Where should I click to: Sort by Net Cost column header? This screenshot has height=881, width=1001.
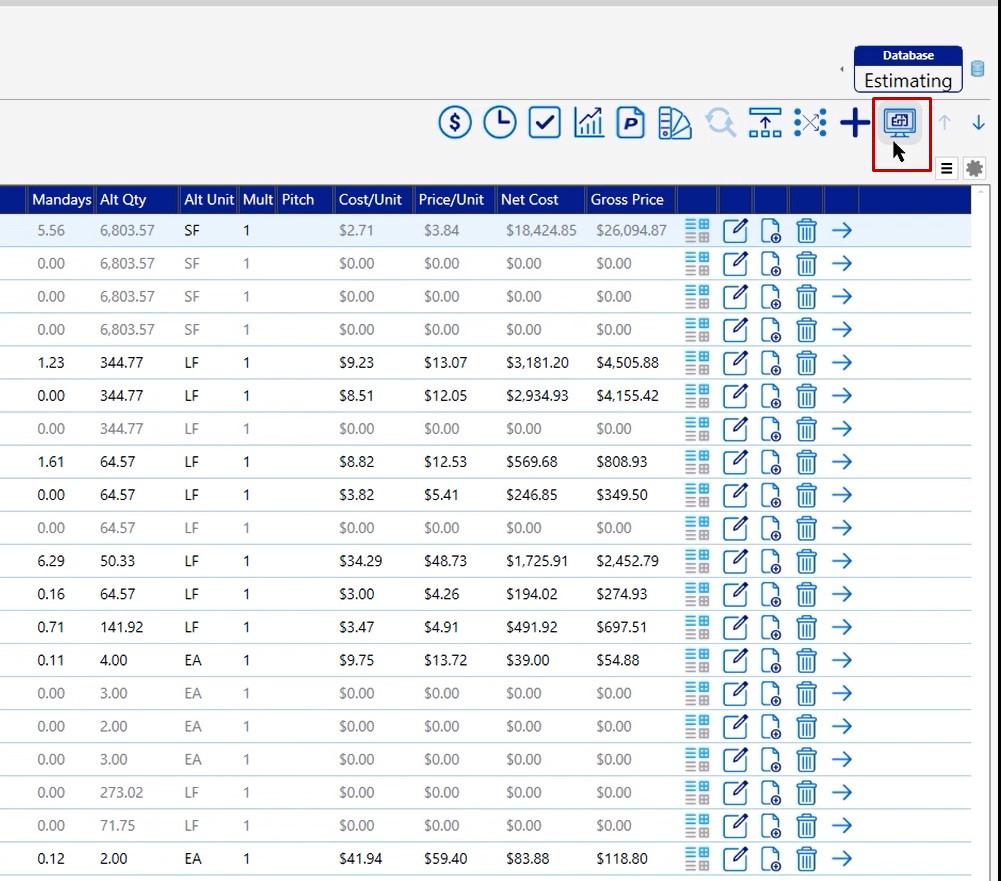click(530, 199)
